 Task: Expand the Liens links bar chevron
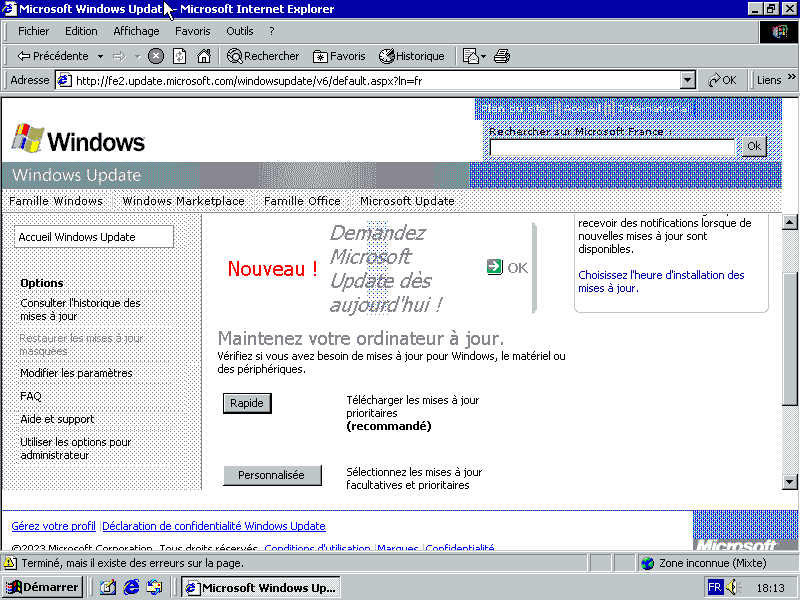(x=792, y=77)
